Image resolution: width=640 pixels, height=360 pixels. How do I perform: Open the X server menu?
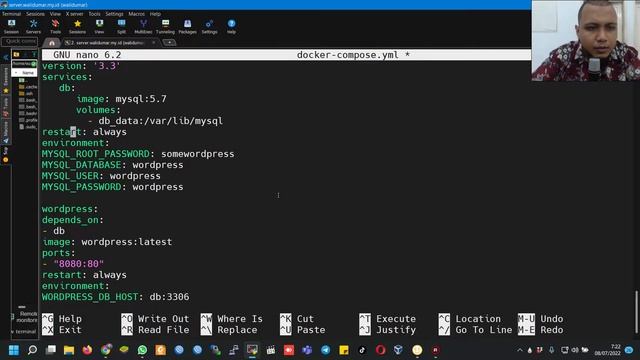pos(74,14)
